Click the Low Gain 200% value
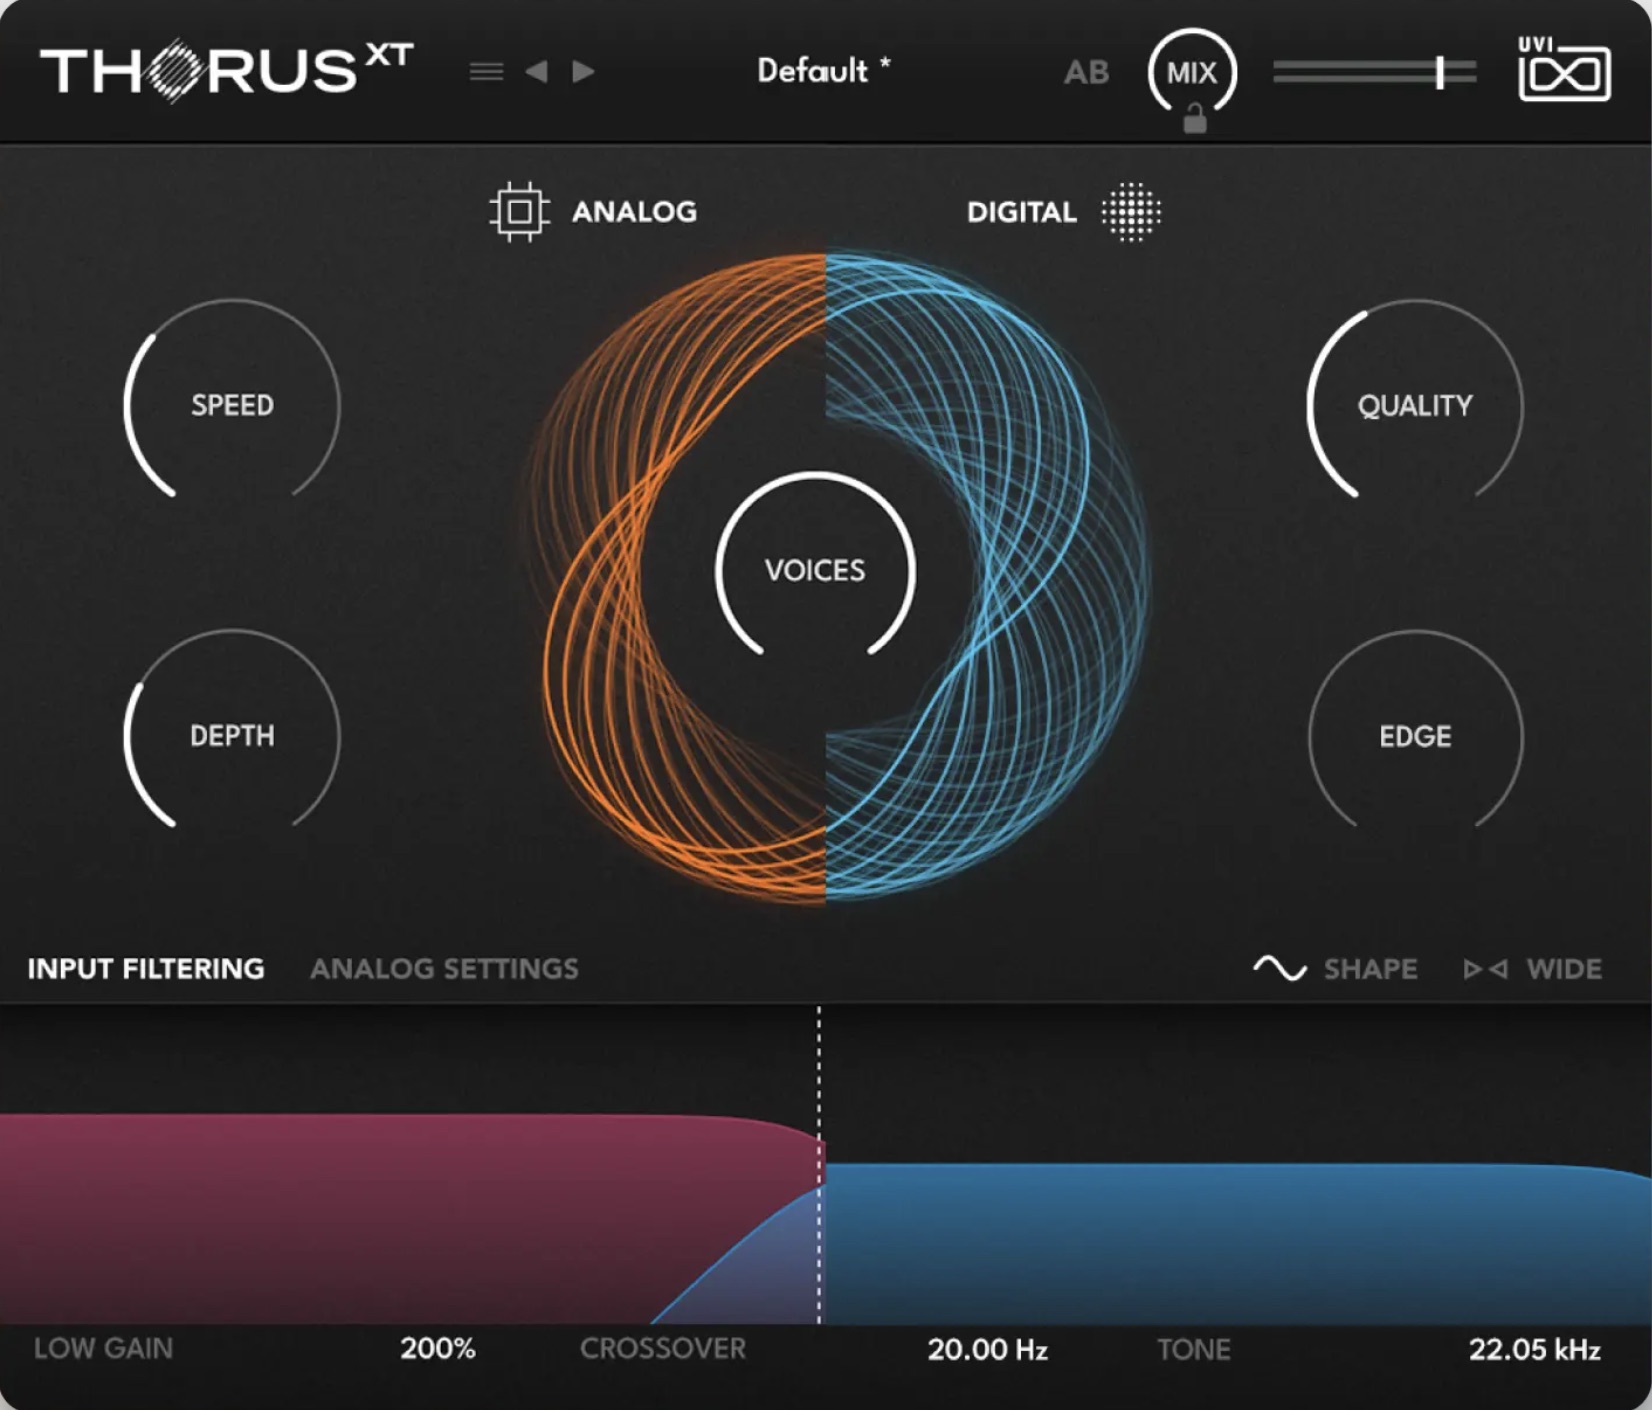1652x1410 pixels. tap(438, 1349)
